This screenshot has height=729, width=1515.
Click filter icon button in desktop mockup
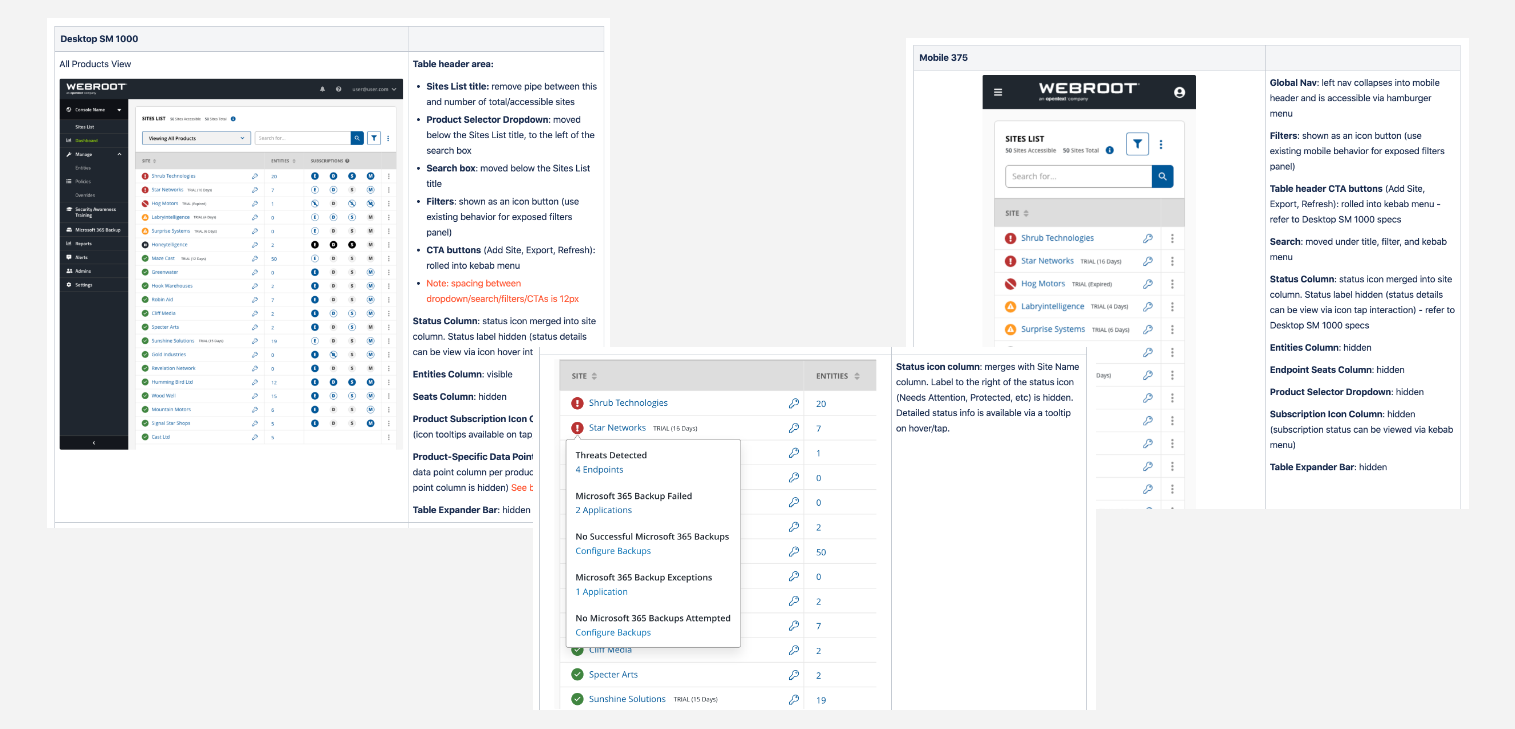point(374,138)
